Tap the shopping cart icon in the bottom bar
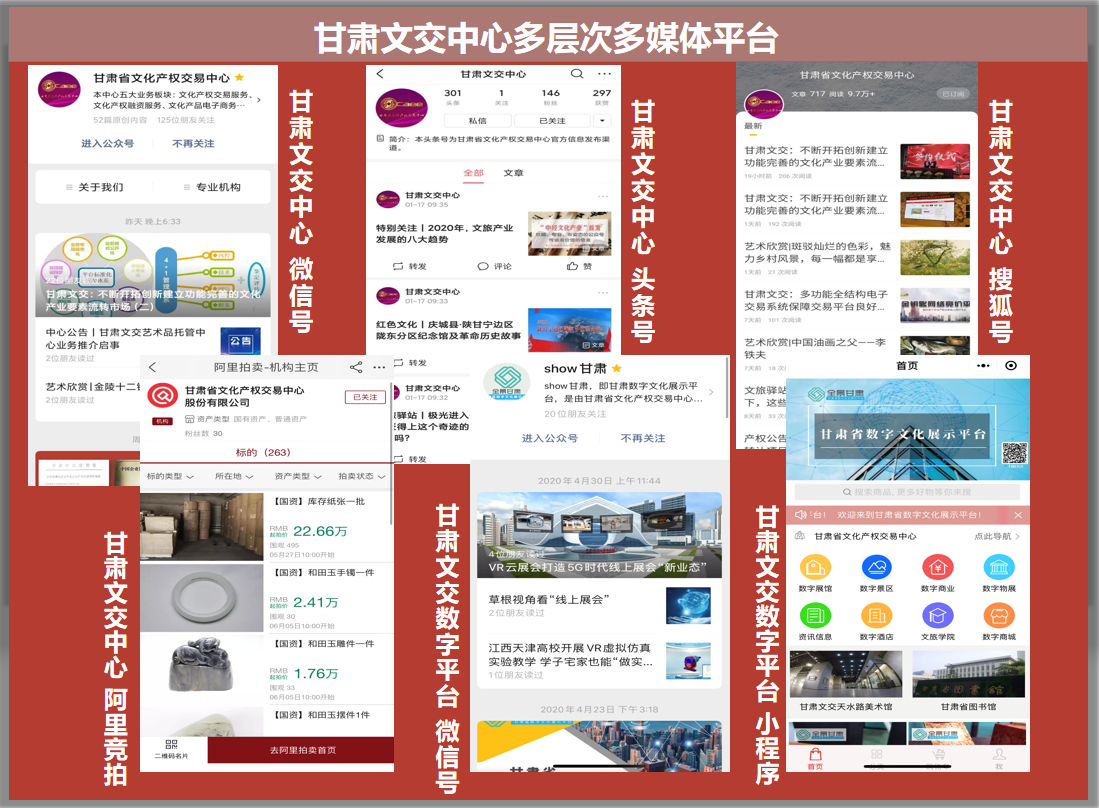Viewport: 1099px width, 808px height. (938, 755)
